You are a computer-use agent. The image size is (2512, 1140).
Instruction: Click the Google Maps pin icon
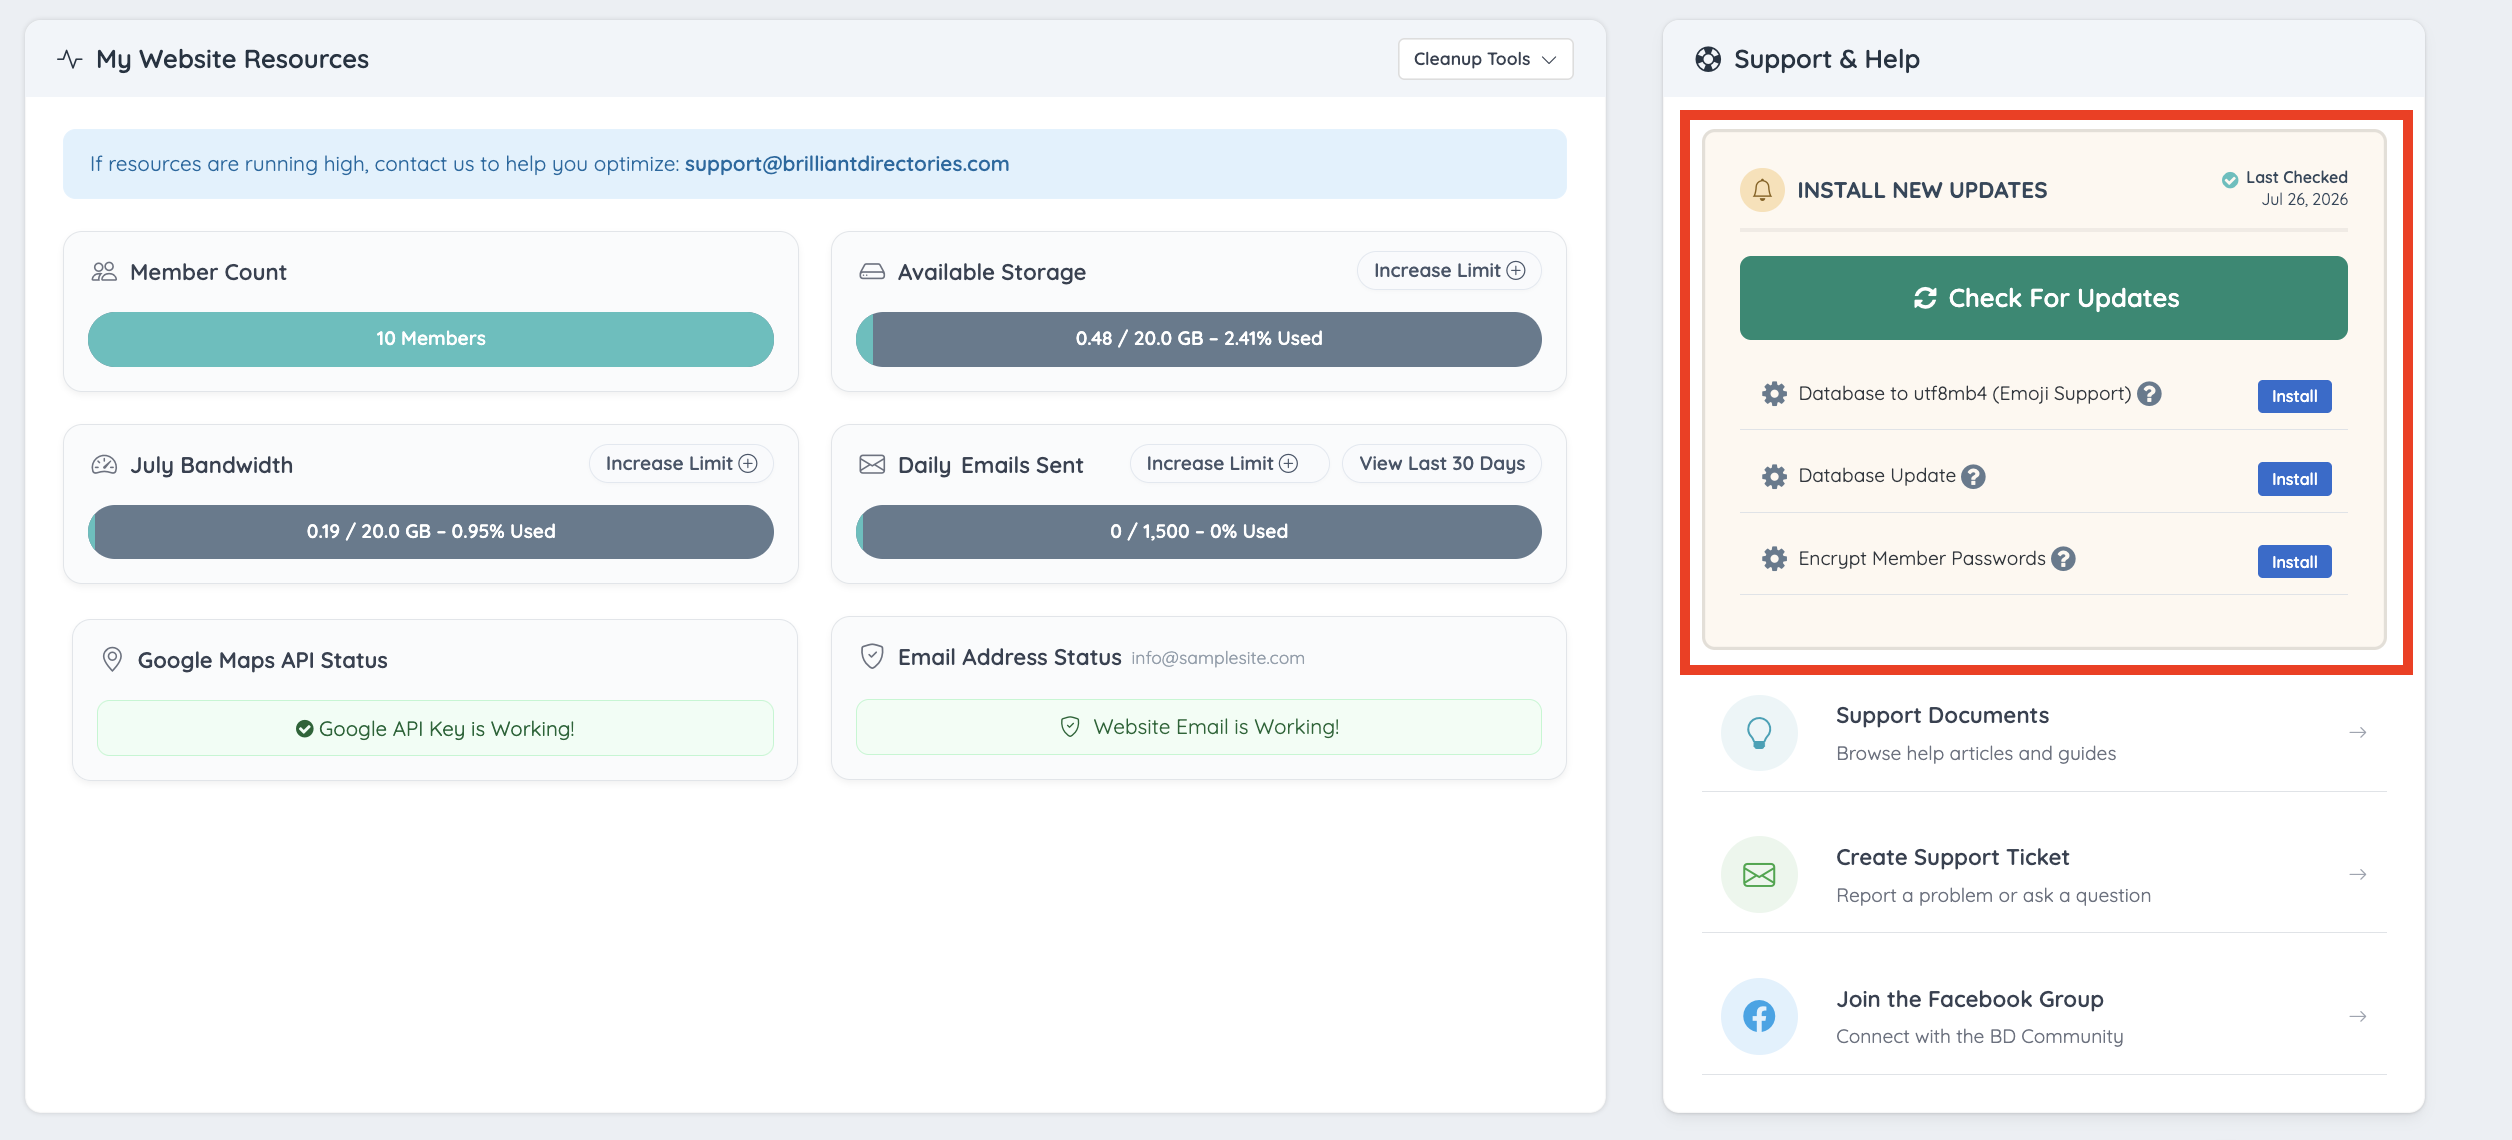click(112, 660)
